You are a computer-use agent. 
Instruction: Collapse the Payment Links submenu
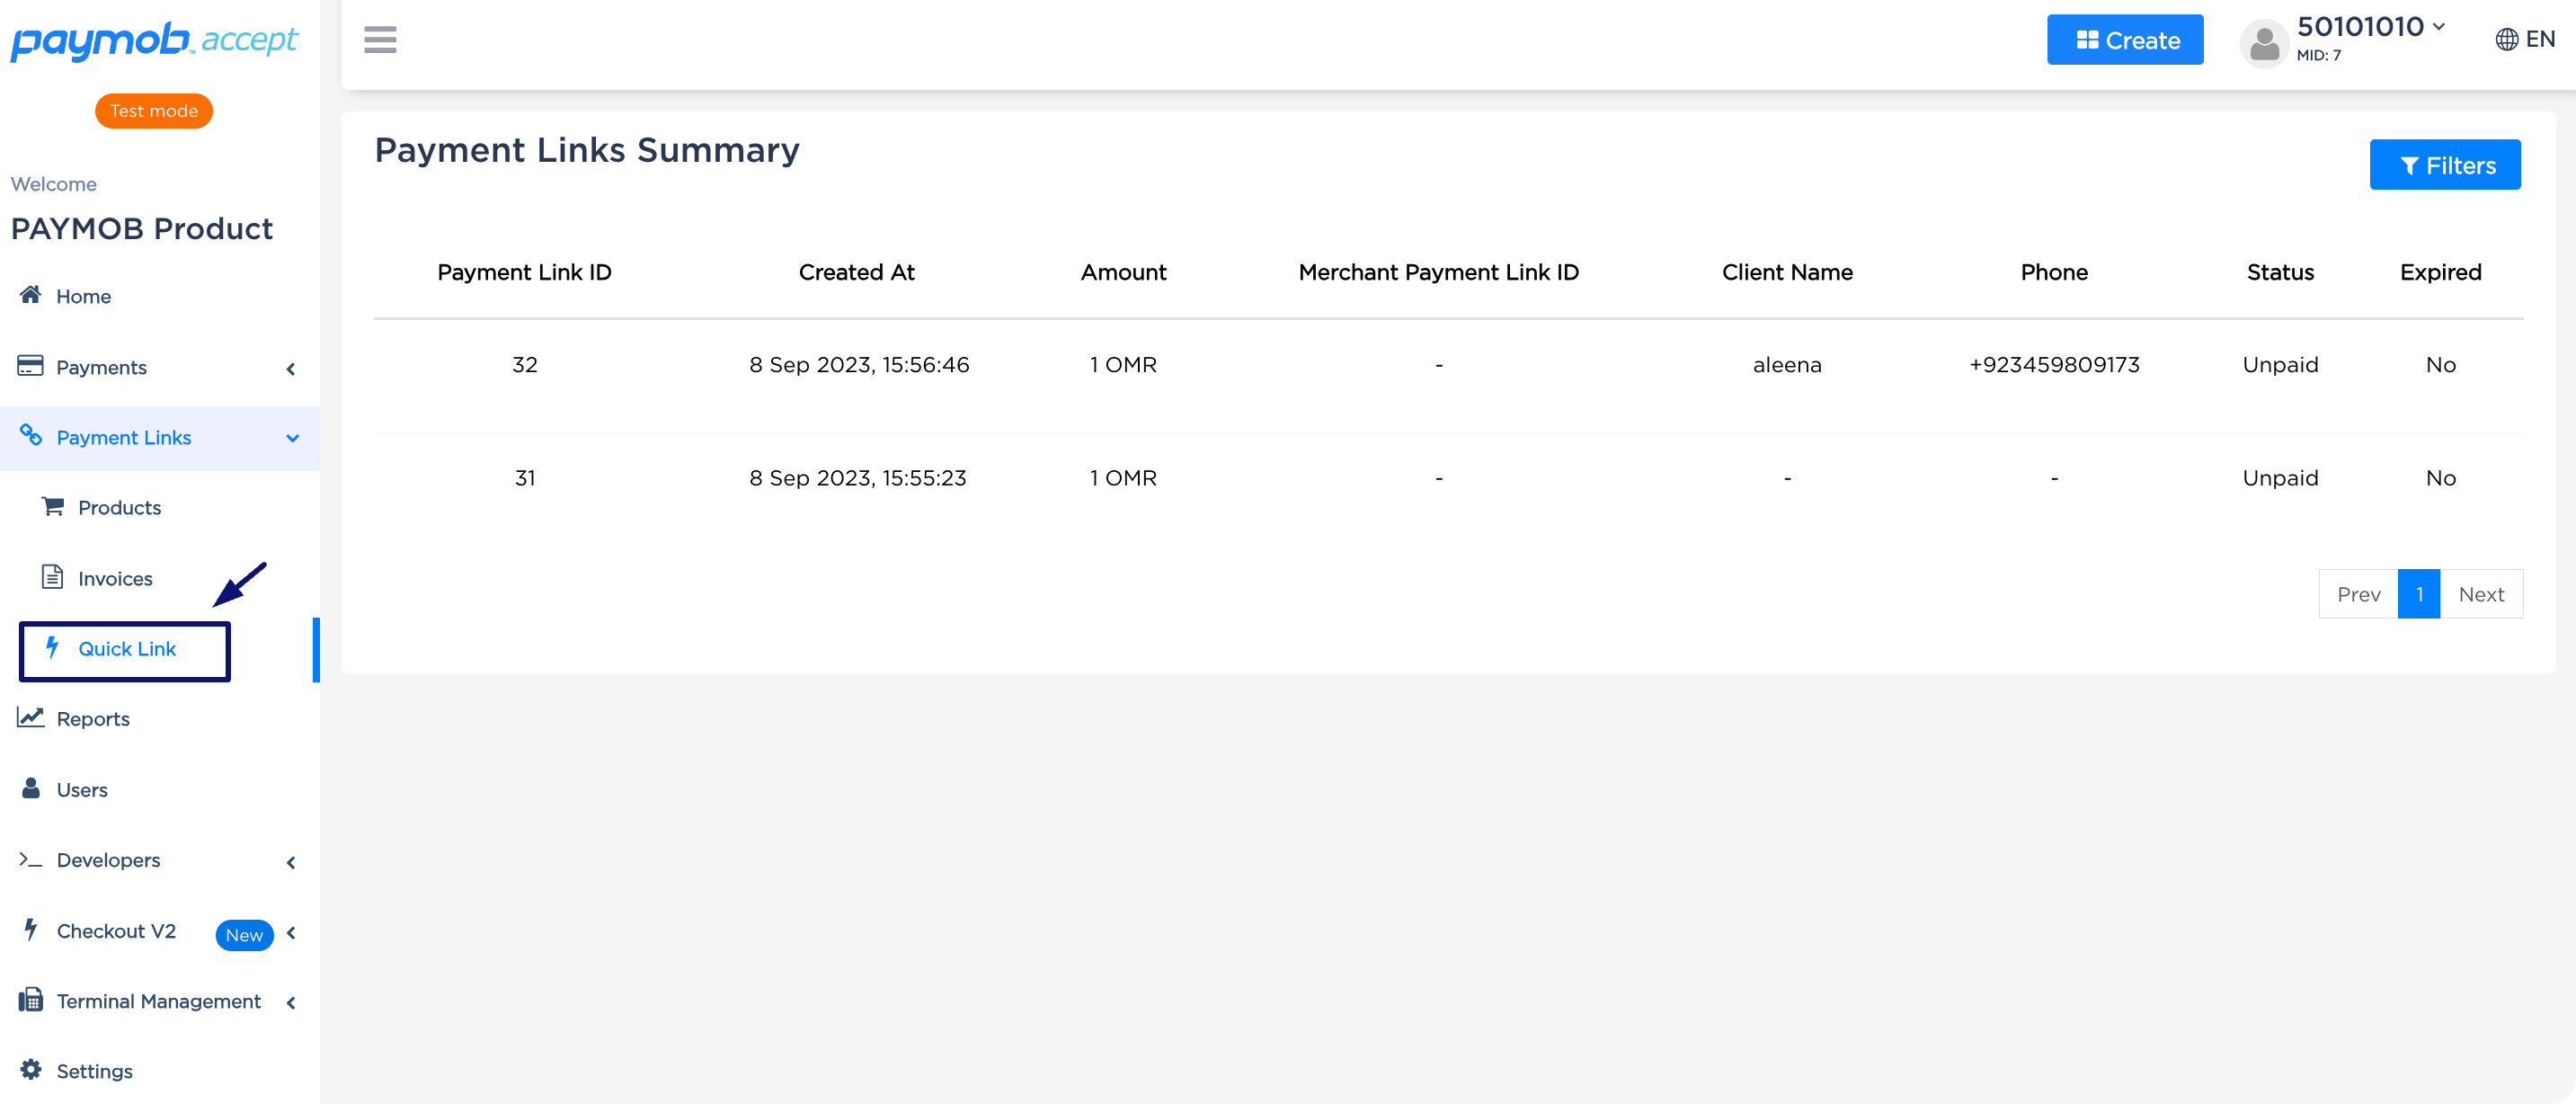291,438
